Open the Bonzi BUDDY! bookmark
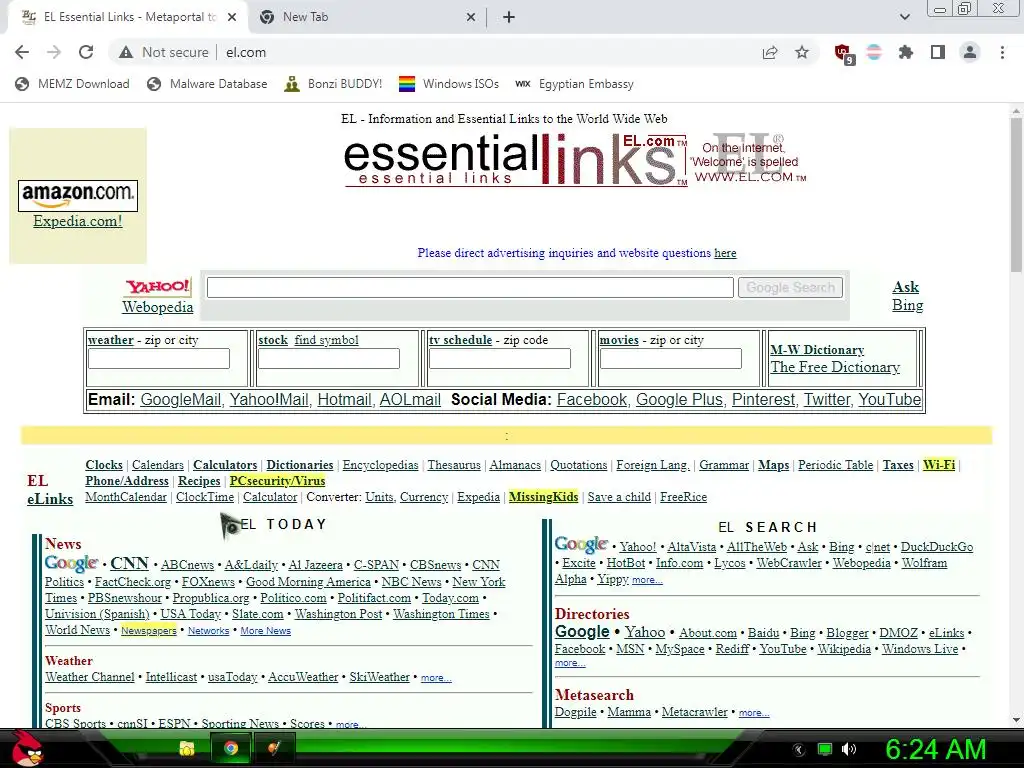This screenshot has height=768, width=1024. [x=334, y=84]
